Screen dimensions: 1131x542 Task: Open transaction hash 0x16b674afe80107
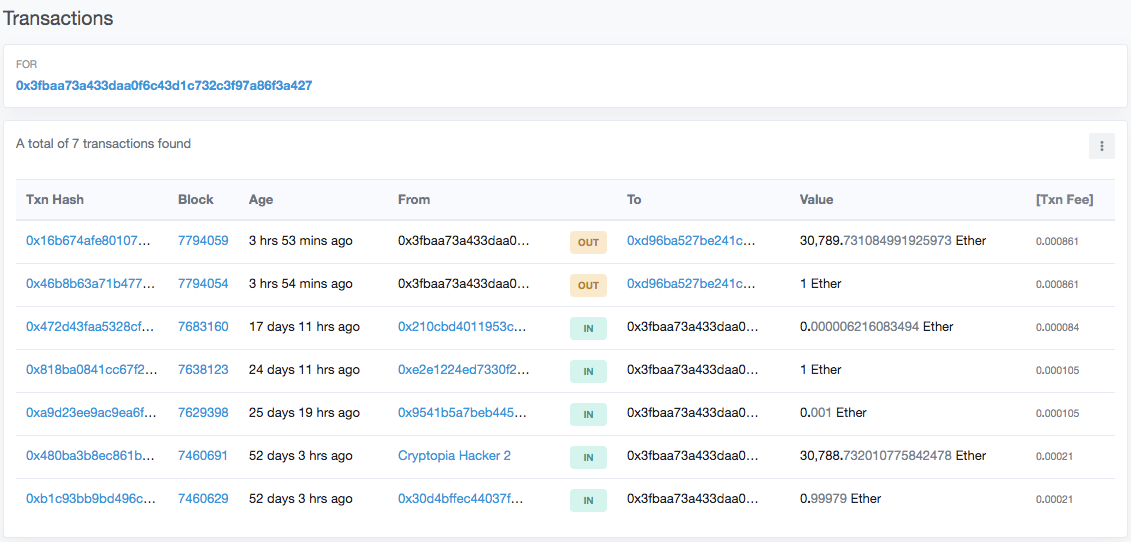89,241
